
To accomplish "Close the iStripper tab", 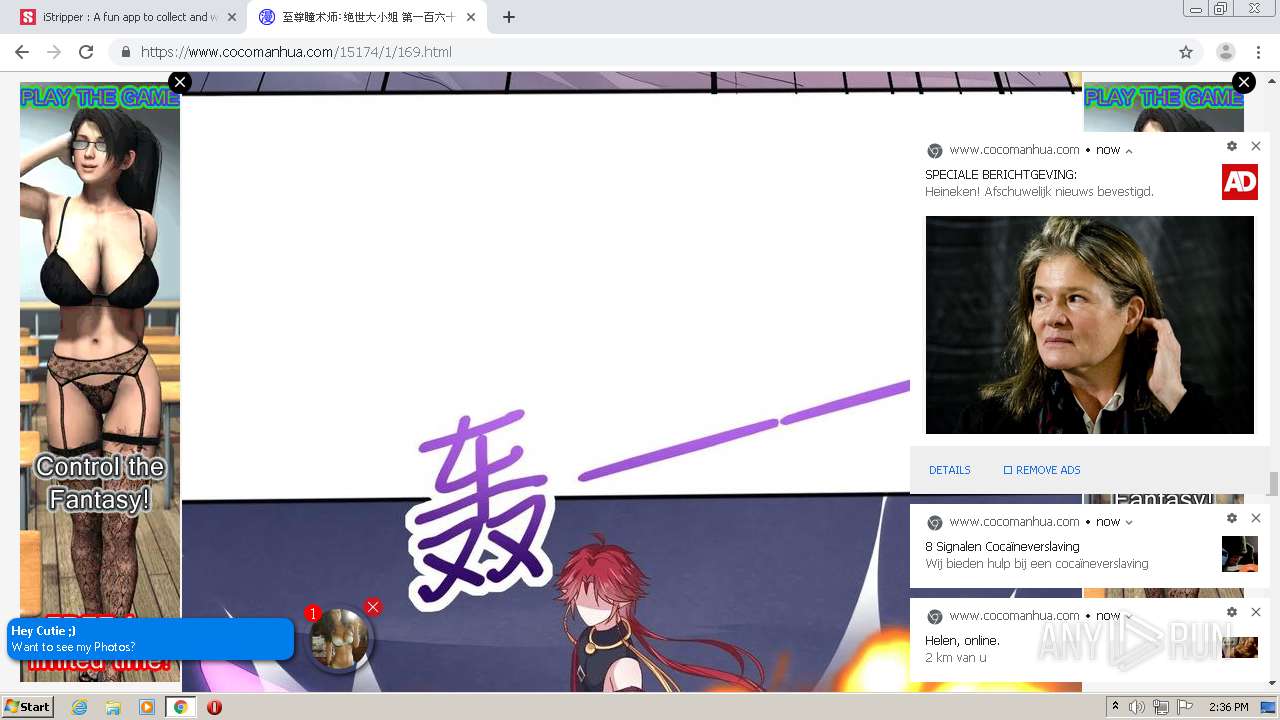I will pos(233,17).
